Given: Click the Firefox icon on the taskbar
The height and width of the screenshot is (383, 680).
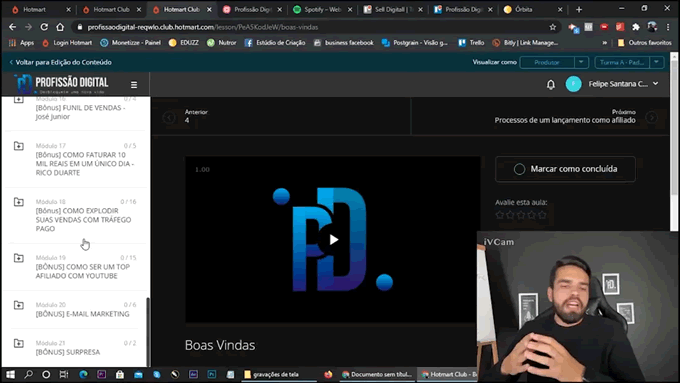Looking at the screenshot, I should (x=328, y=374).
